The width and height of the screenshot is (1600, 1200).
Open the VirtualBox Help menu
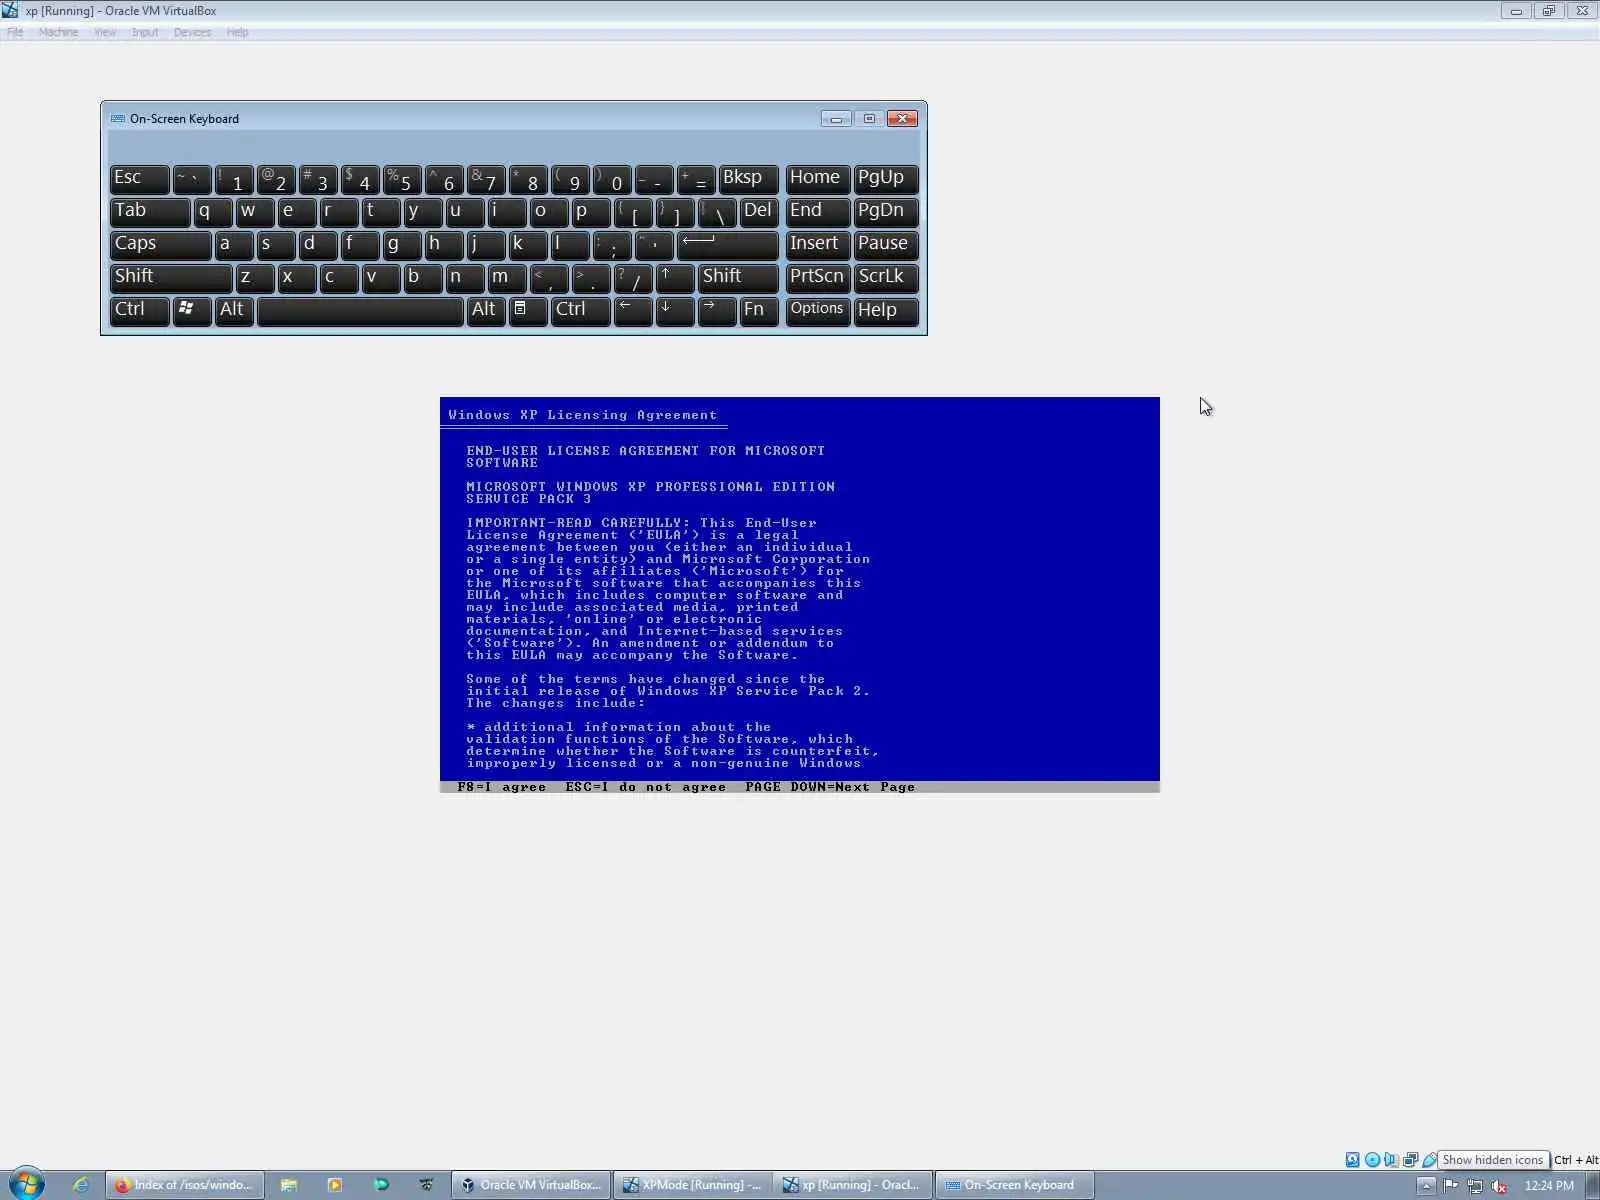237,32
